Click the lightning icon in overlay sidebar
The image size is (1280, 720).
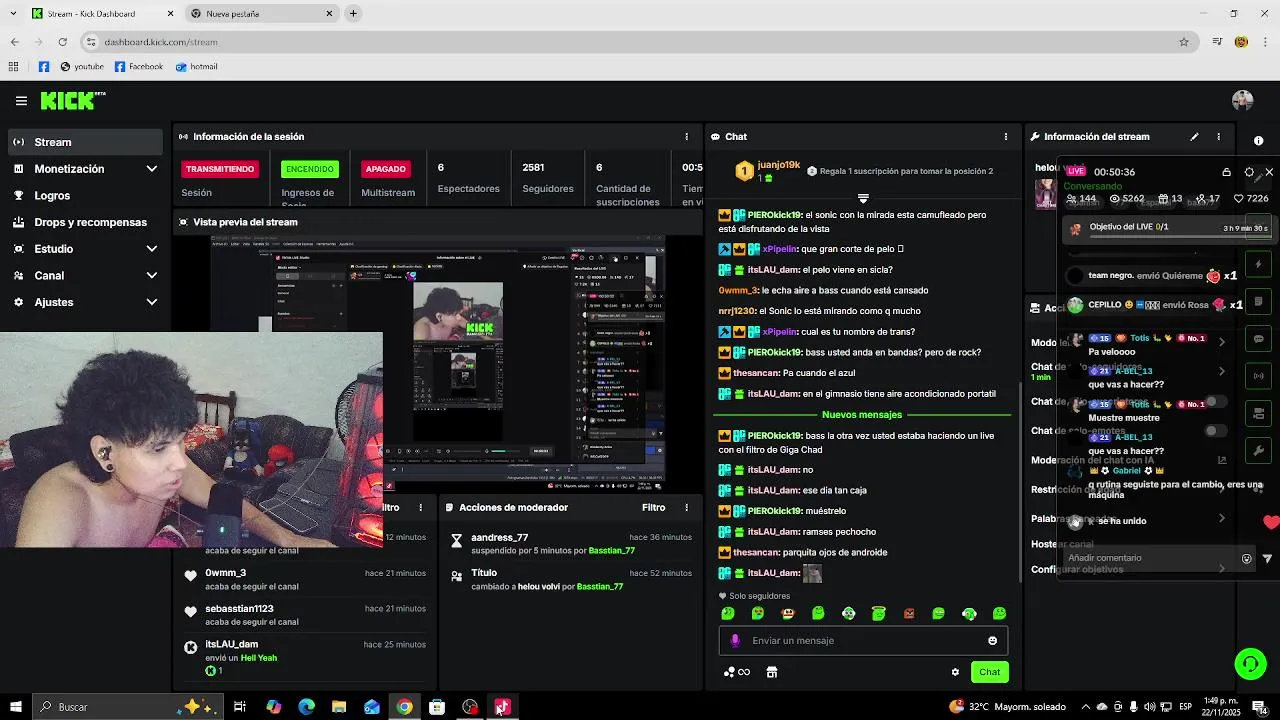point(1259,265)
